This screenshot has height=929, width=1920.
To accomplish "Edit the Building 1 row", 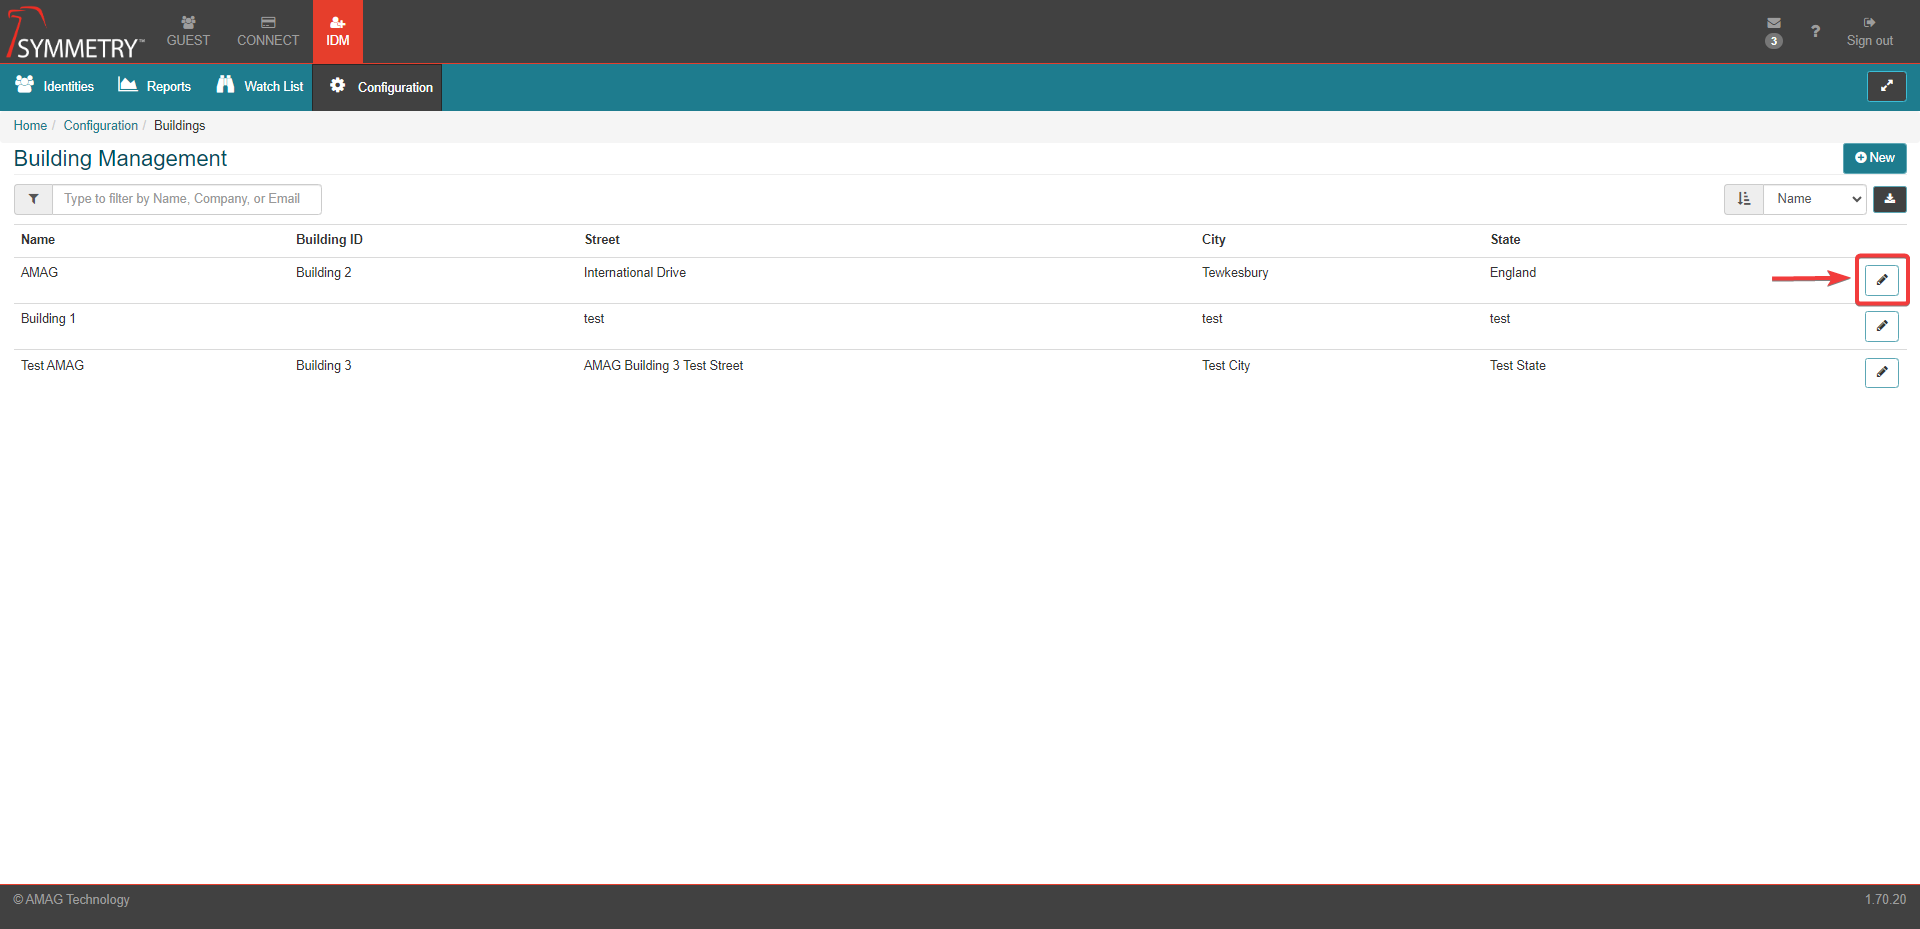I will click(1881, 326).
